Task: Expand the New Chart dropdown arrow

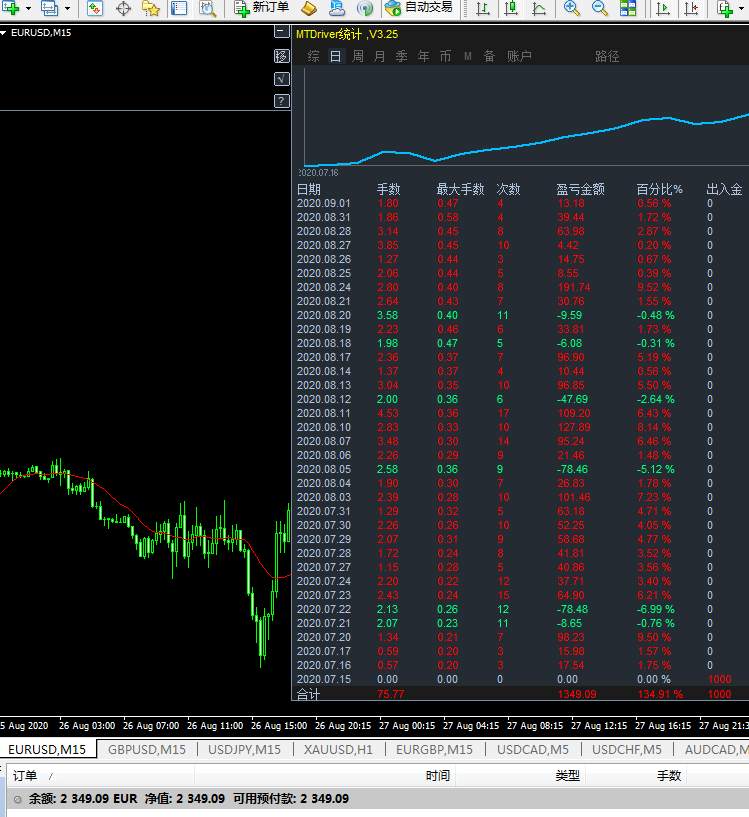Action: click(x=28, y=8)
